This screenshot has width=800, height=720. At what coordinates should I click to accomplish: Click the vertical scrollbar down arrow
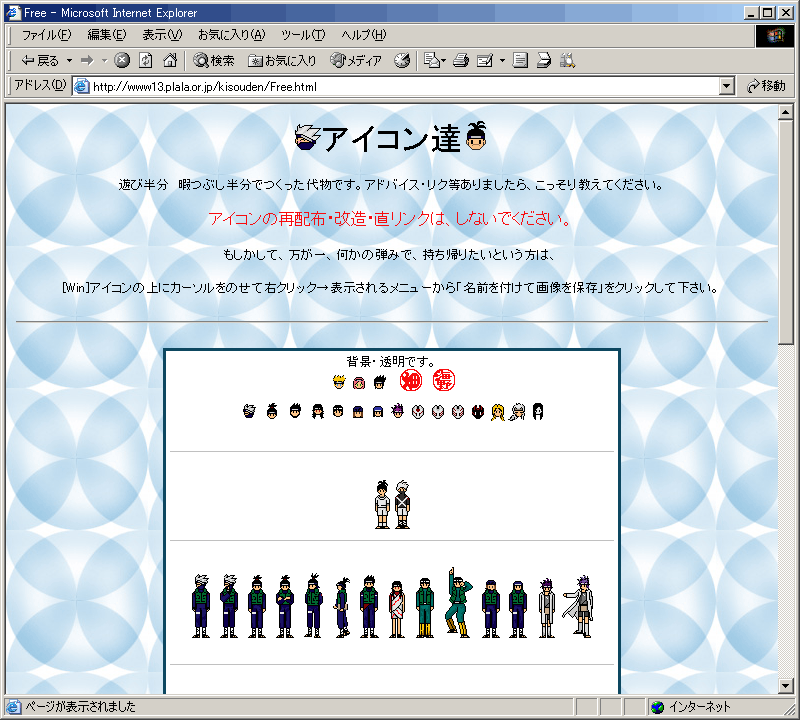[x=786, y=686]
